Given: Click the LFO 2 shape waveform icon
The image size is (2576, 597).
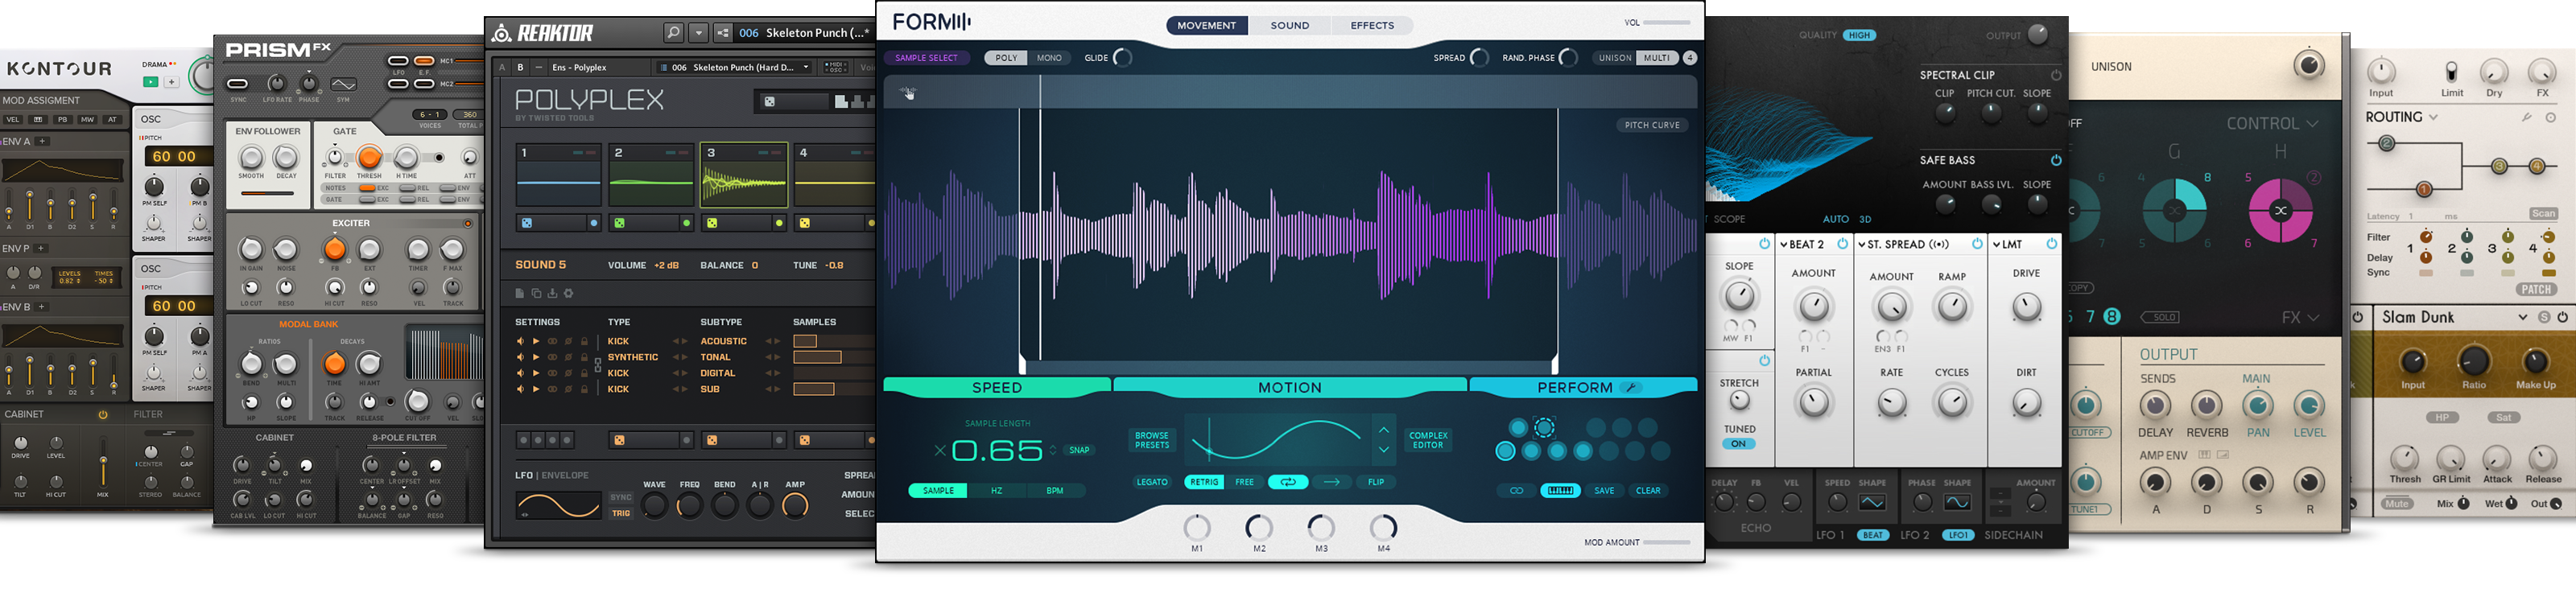Looking at the screenshot, I should coord(1957,503).
